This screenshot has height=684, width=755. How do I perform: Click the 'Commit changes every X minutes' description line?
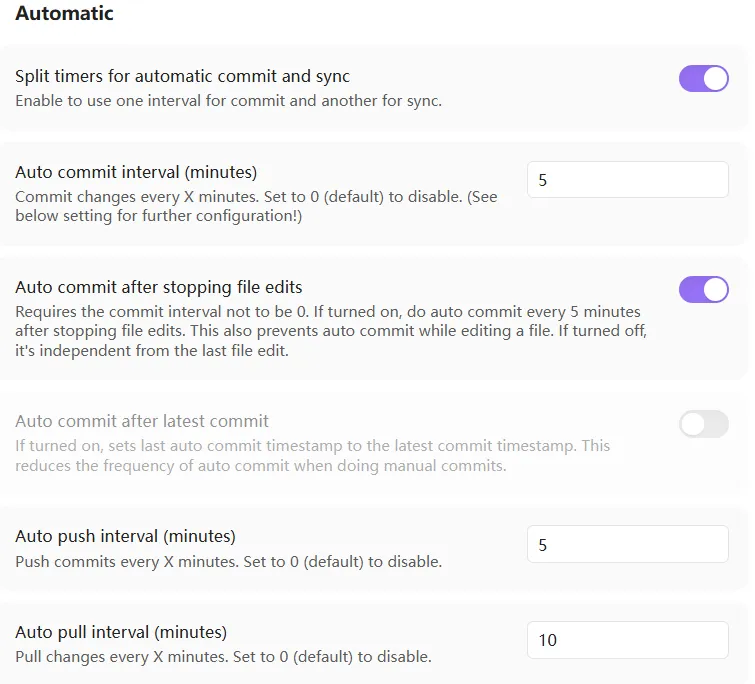tap(256, 196)
